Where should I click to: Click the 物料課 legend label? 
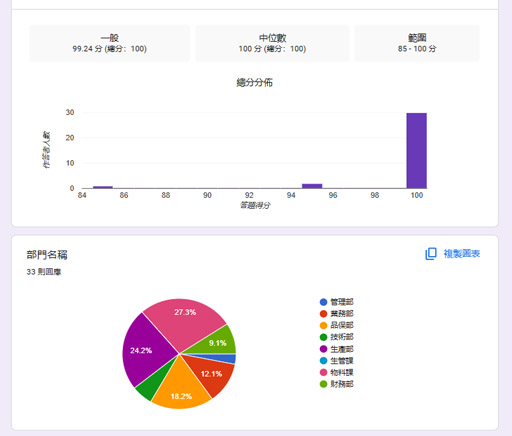point(342,372)
